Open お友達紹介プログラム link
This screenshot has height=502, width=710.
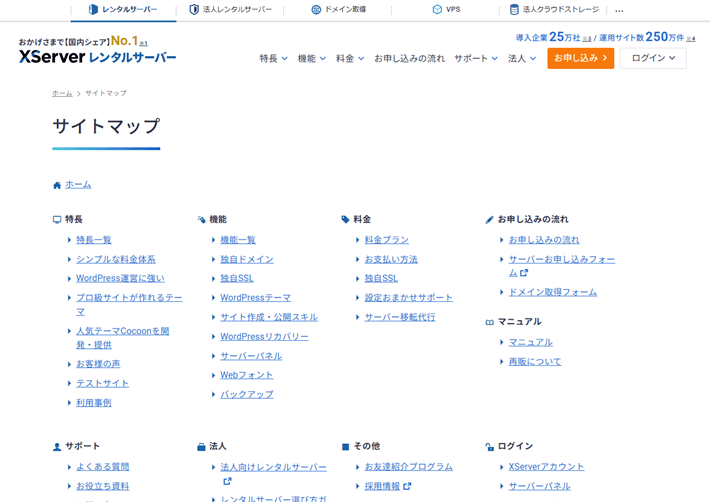[409, 467]
